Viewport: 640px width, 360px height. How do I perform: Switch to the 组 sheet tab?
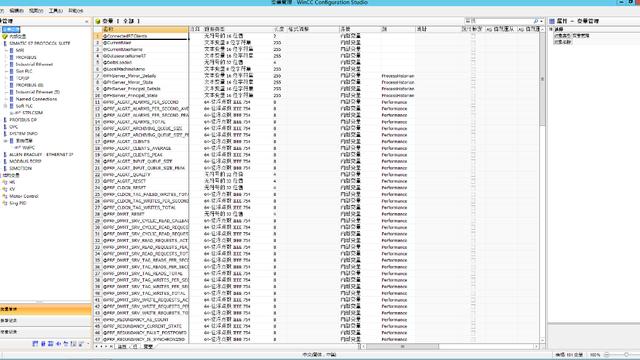click(x=134, y=347)
